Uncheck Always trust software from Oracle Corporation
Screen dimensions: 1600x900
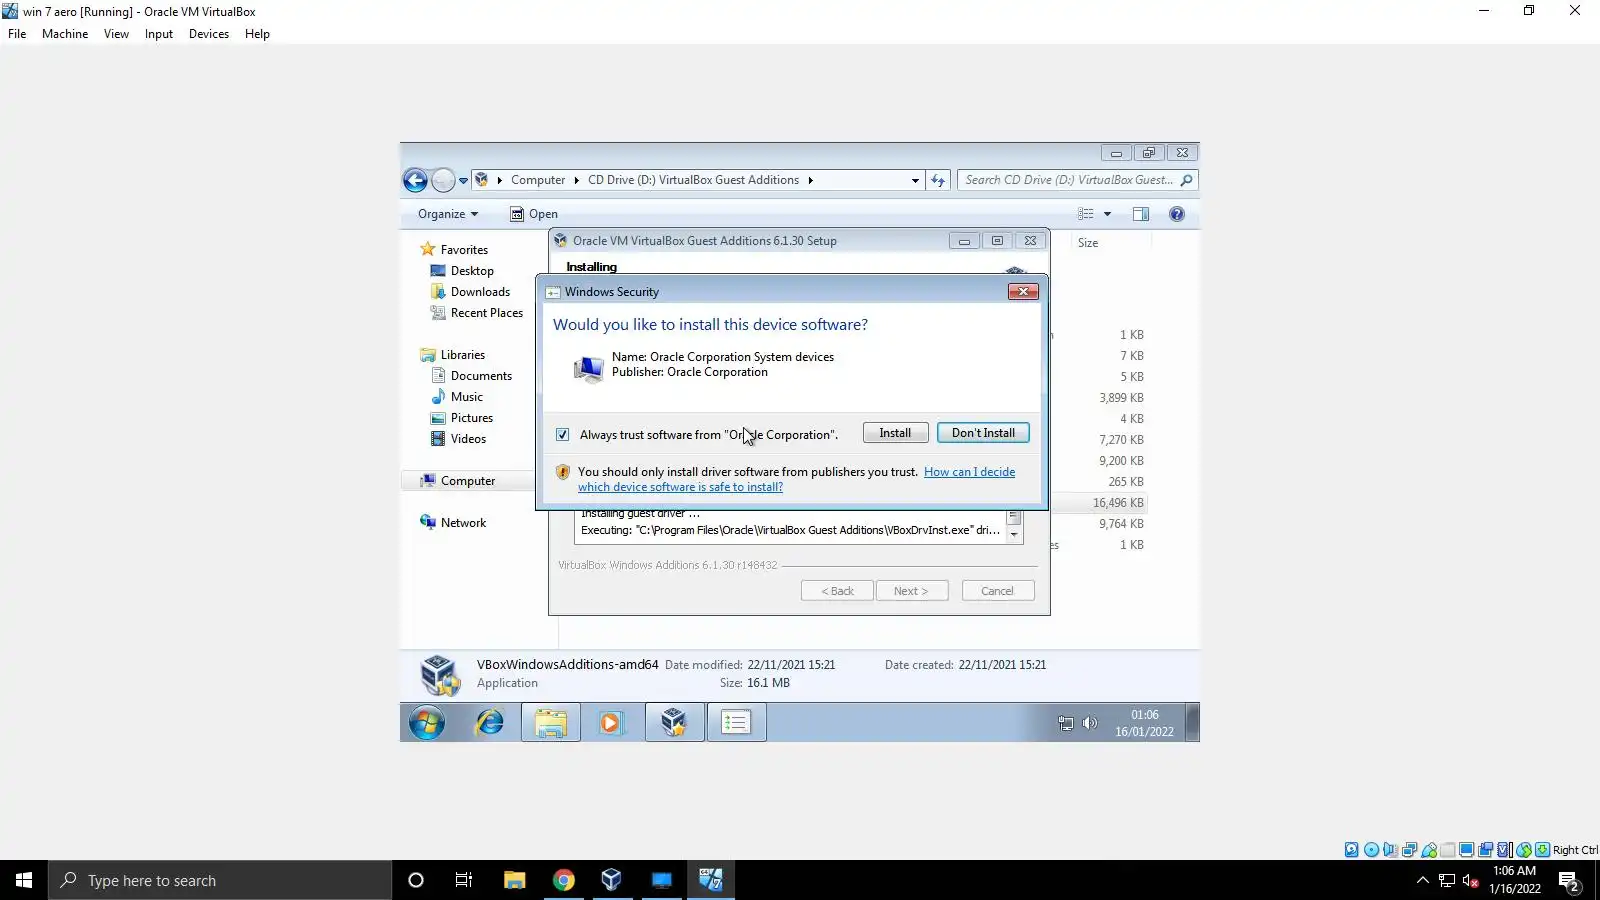click(563, 434)
